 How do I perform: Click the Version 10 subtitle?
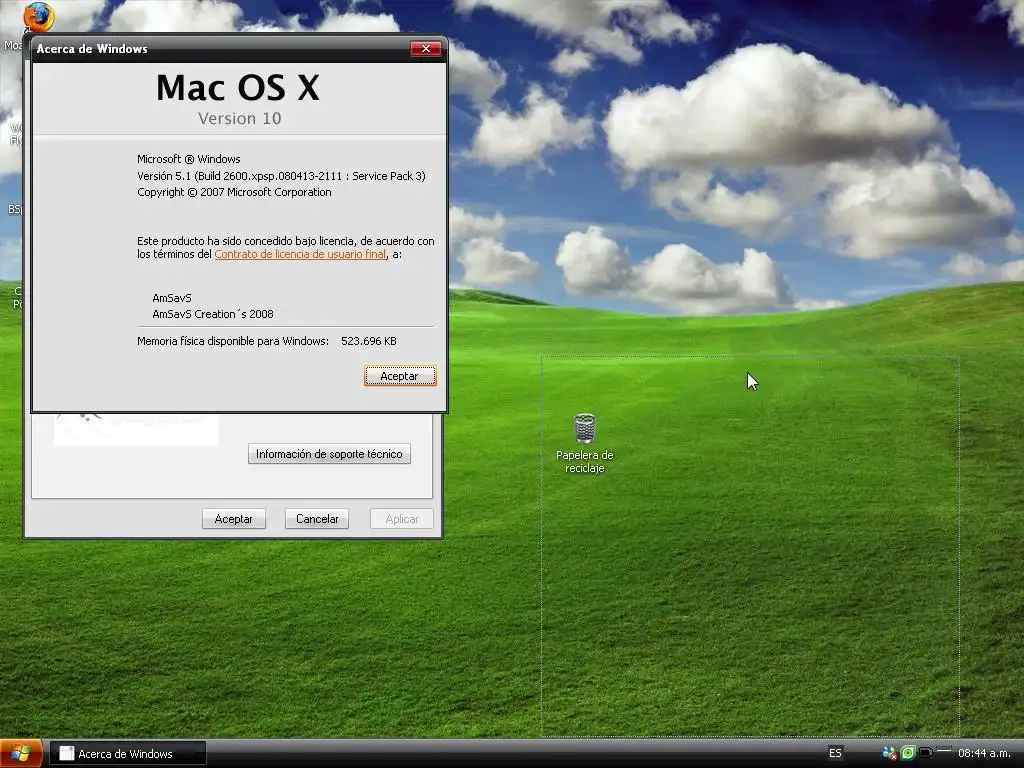point(240,118)
